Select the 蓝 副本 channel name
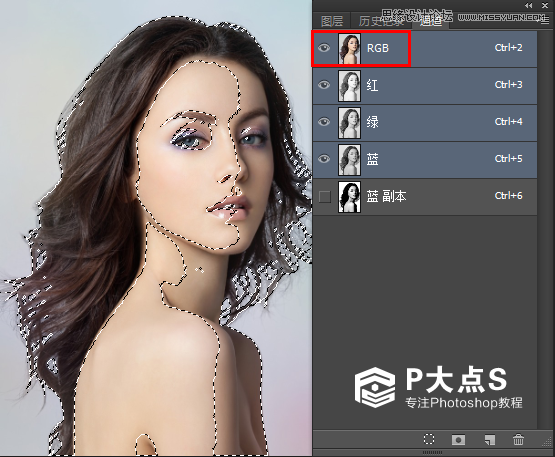This screenshot has height=457, width=555. pos(386,196)
